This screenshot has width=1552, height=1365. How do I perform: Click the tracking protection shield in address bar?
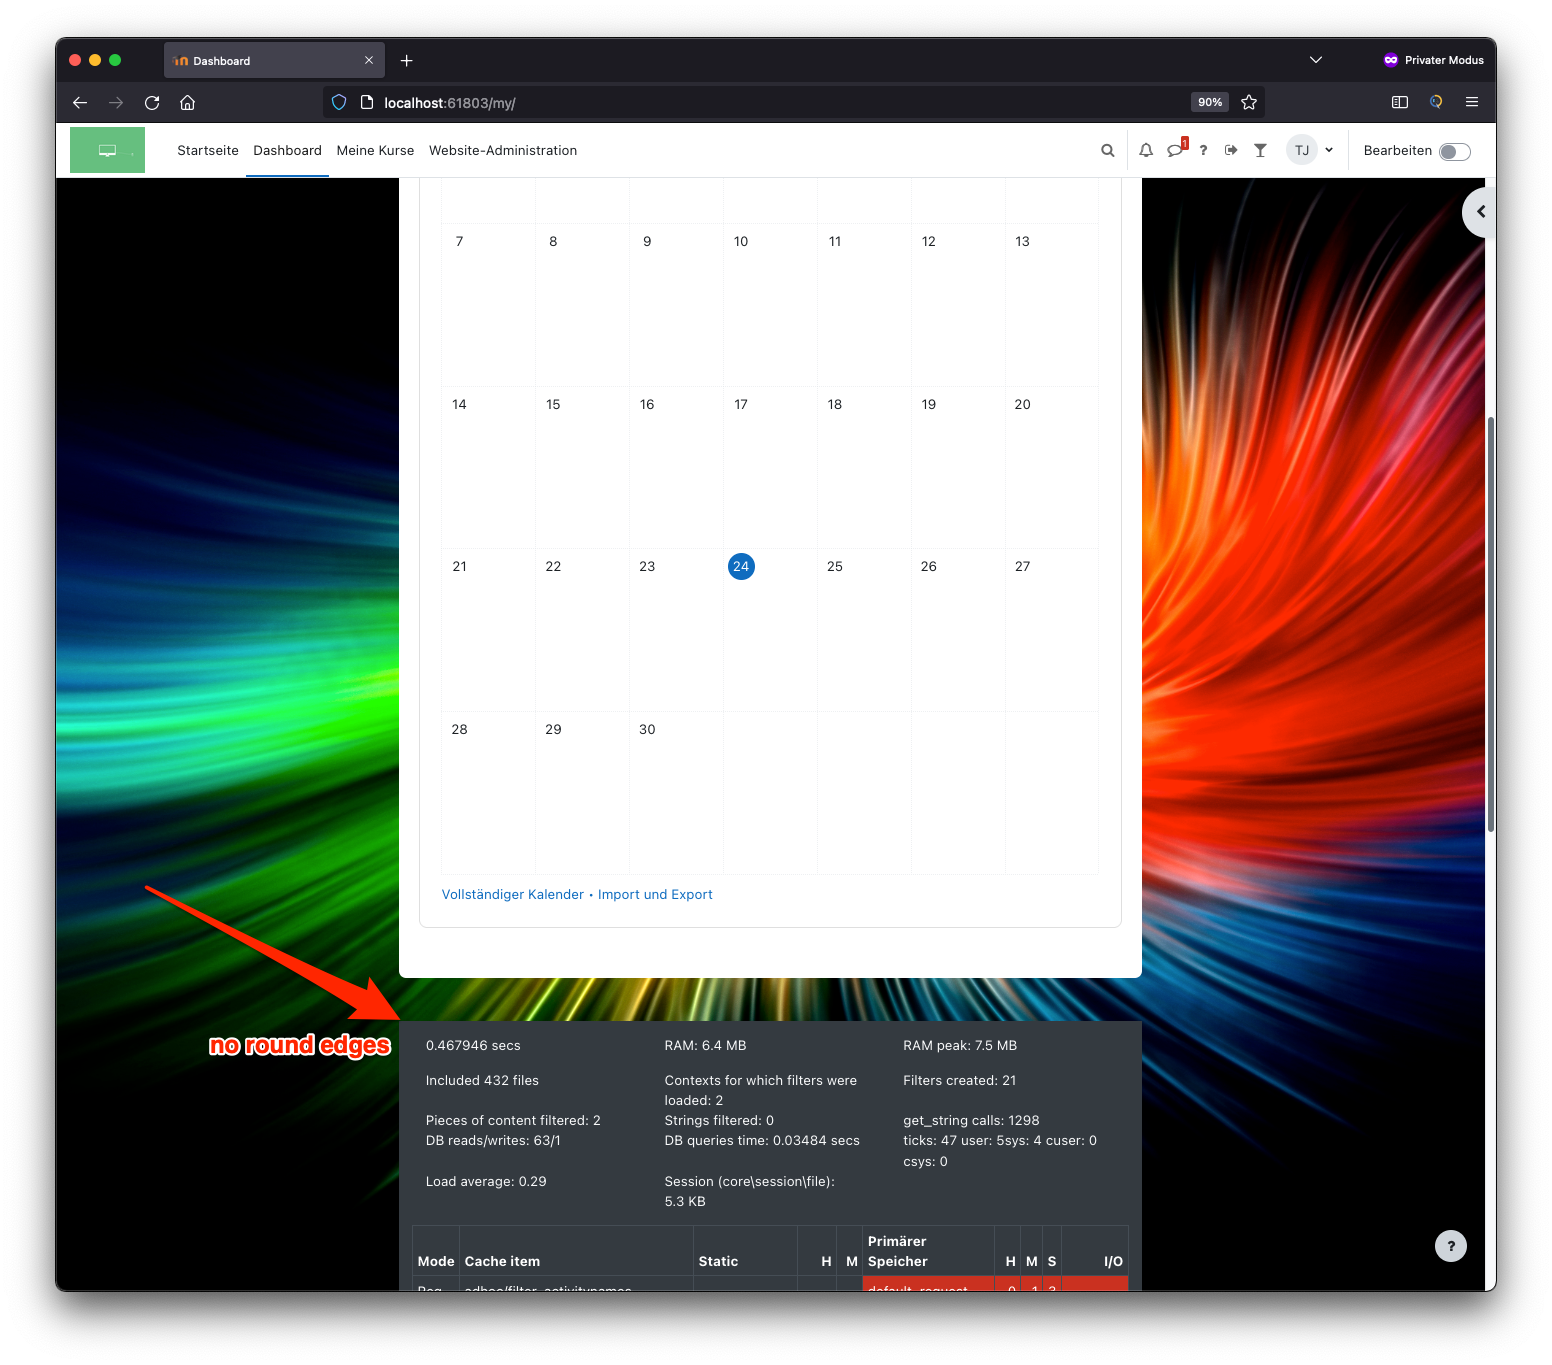pos(339,102)
